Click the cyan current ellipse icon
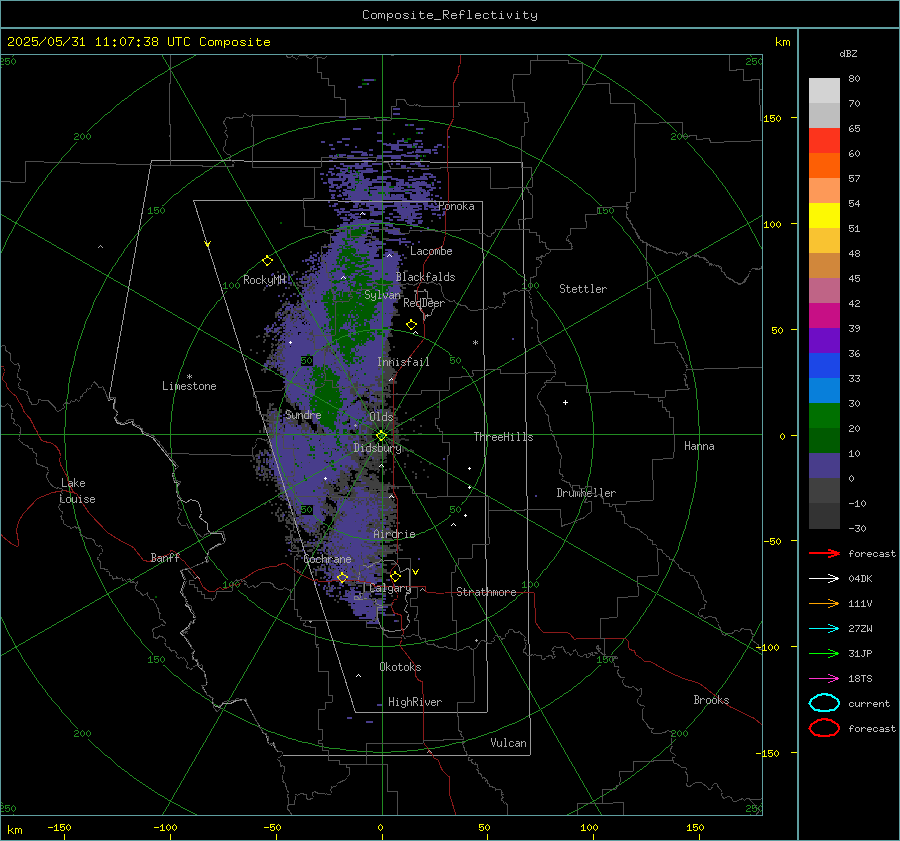This screenshot has height=841, width=900. pyautogui.click(x=824, y=703)
